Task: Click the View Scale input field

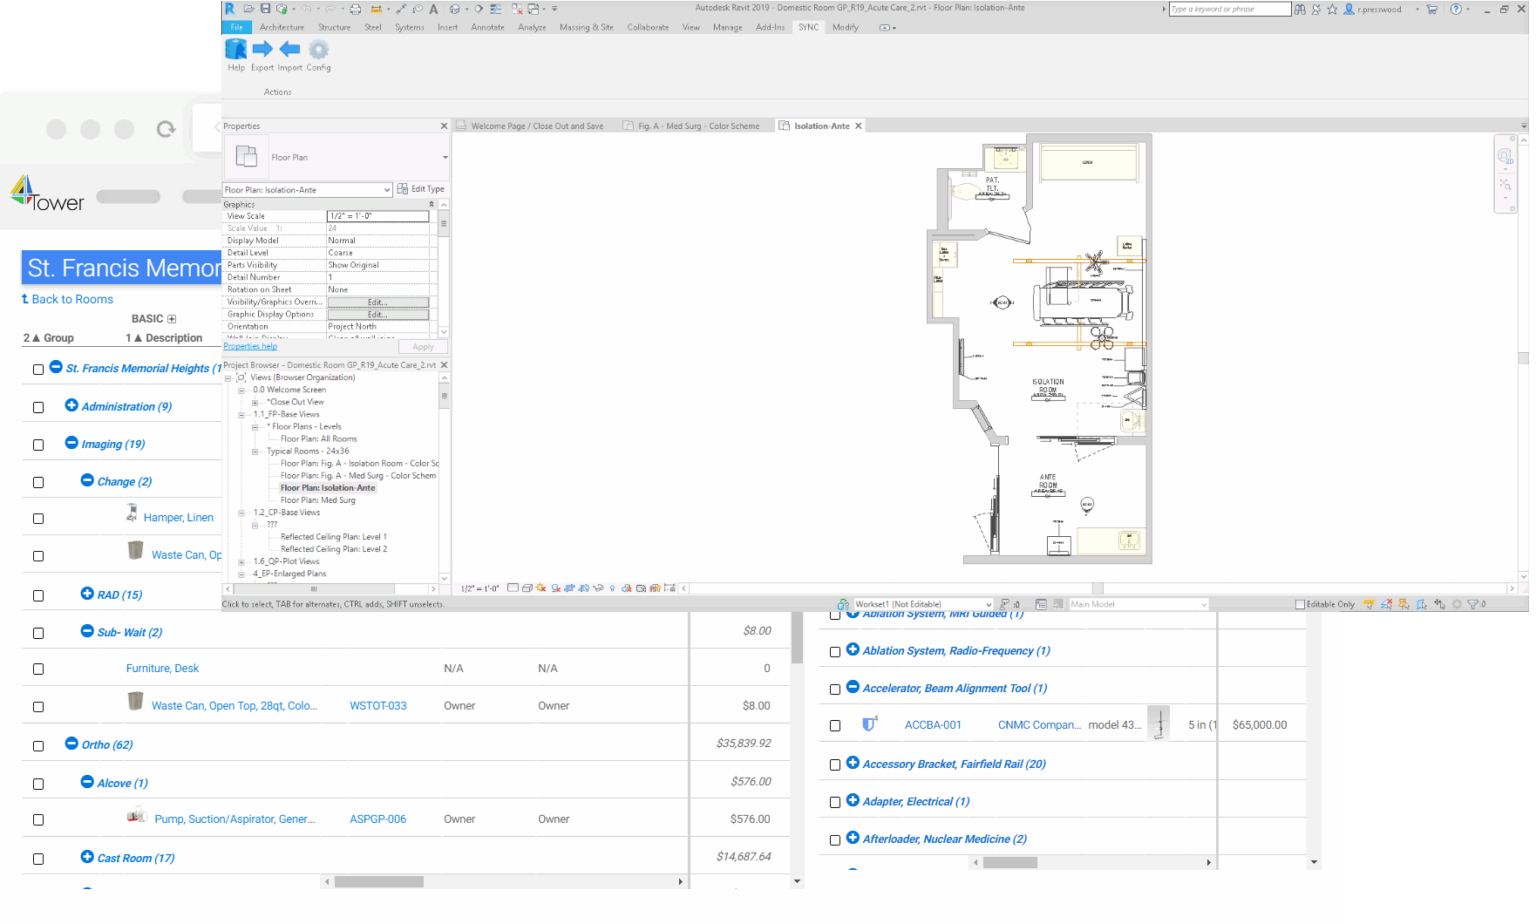Action: pos(377,216)
